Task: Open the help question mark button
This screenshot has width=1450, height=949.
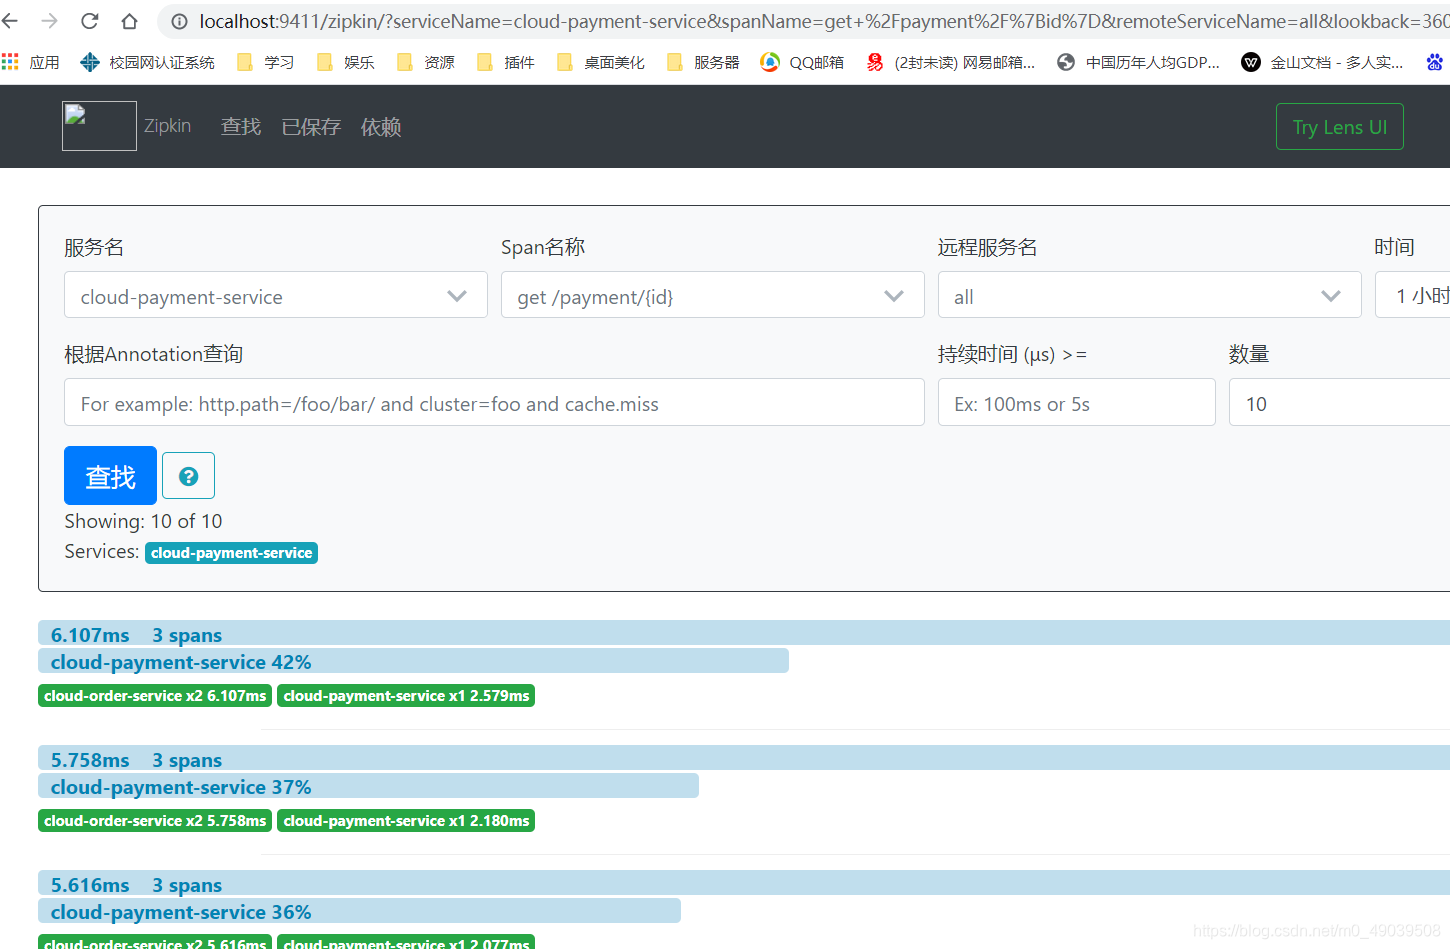Action: (188, 476)
